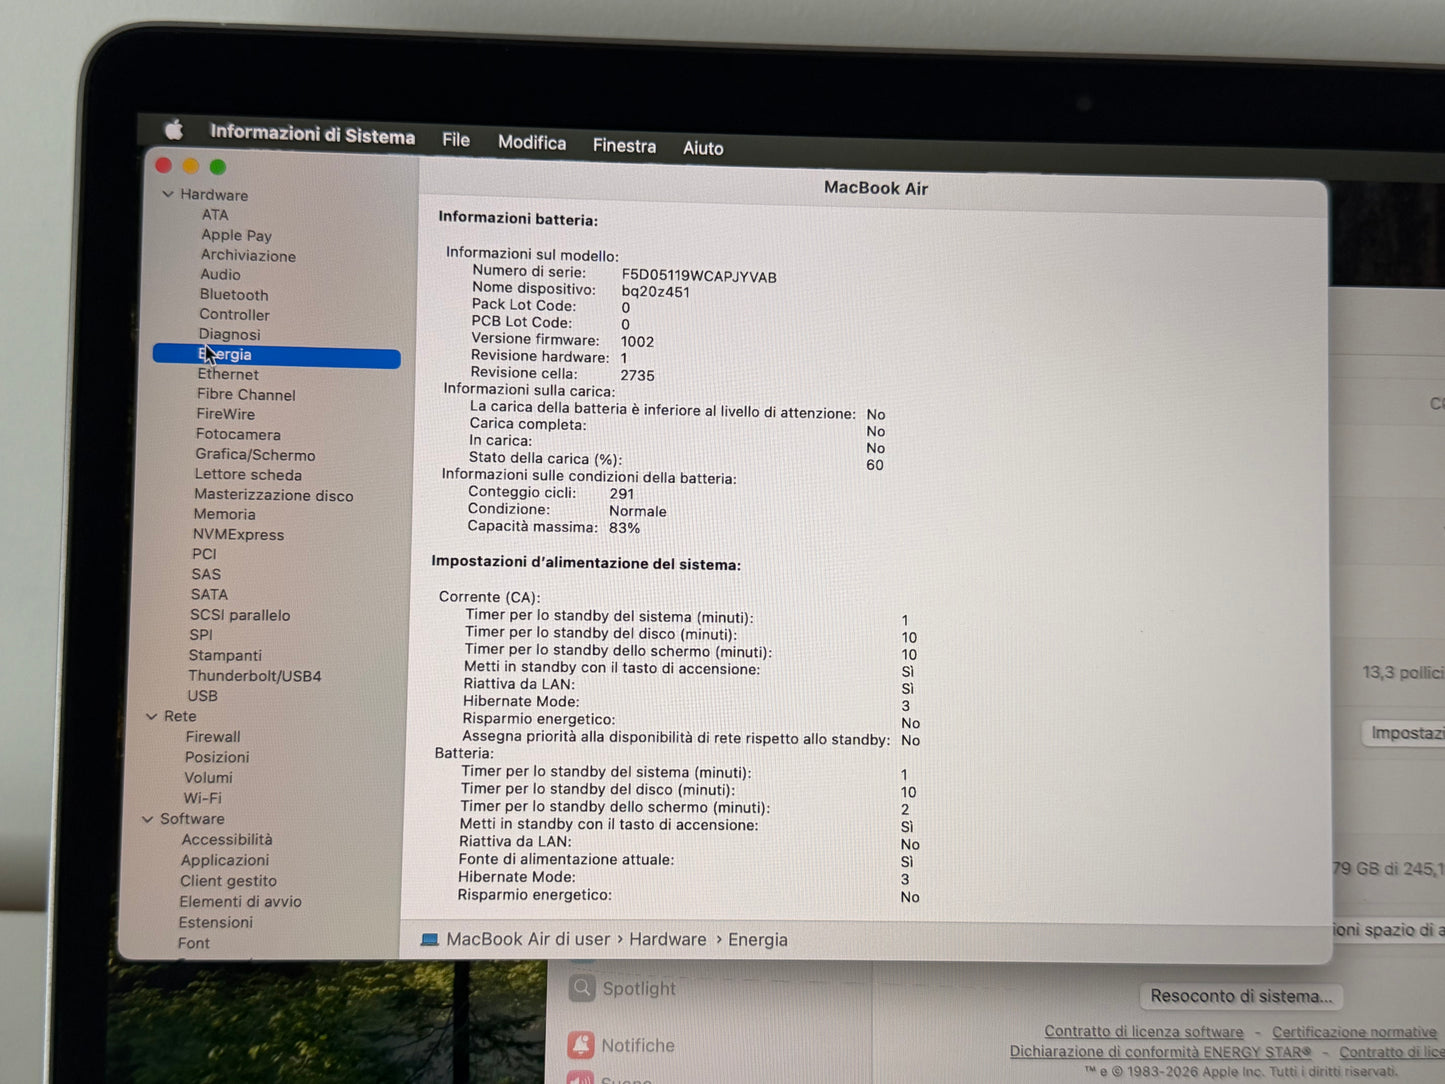Collapse the Software section
The image size is (1445, 1084).
pyautogui.click(x=147, y=818)
